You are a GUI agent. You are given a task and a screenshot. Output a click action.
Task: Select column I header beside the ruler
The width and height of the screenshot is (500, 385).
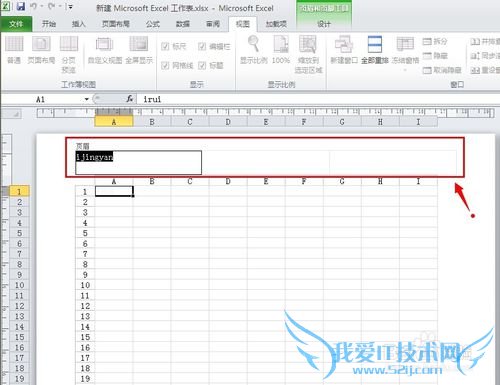coord(418,122)
